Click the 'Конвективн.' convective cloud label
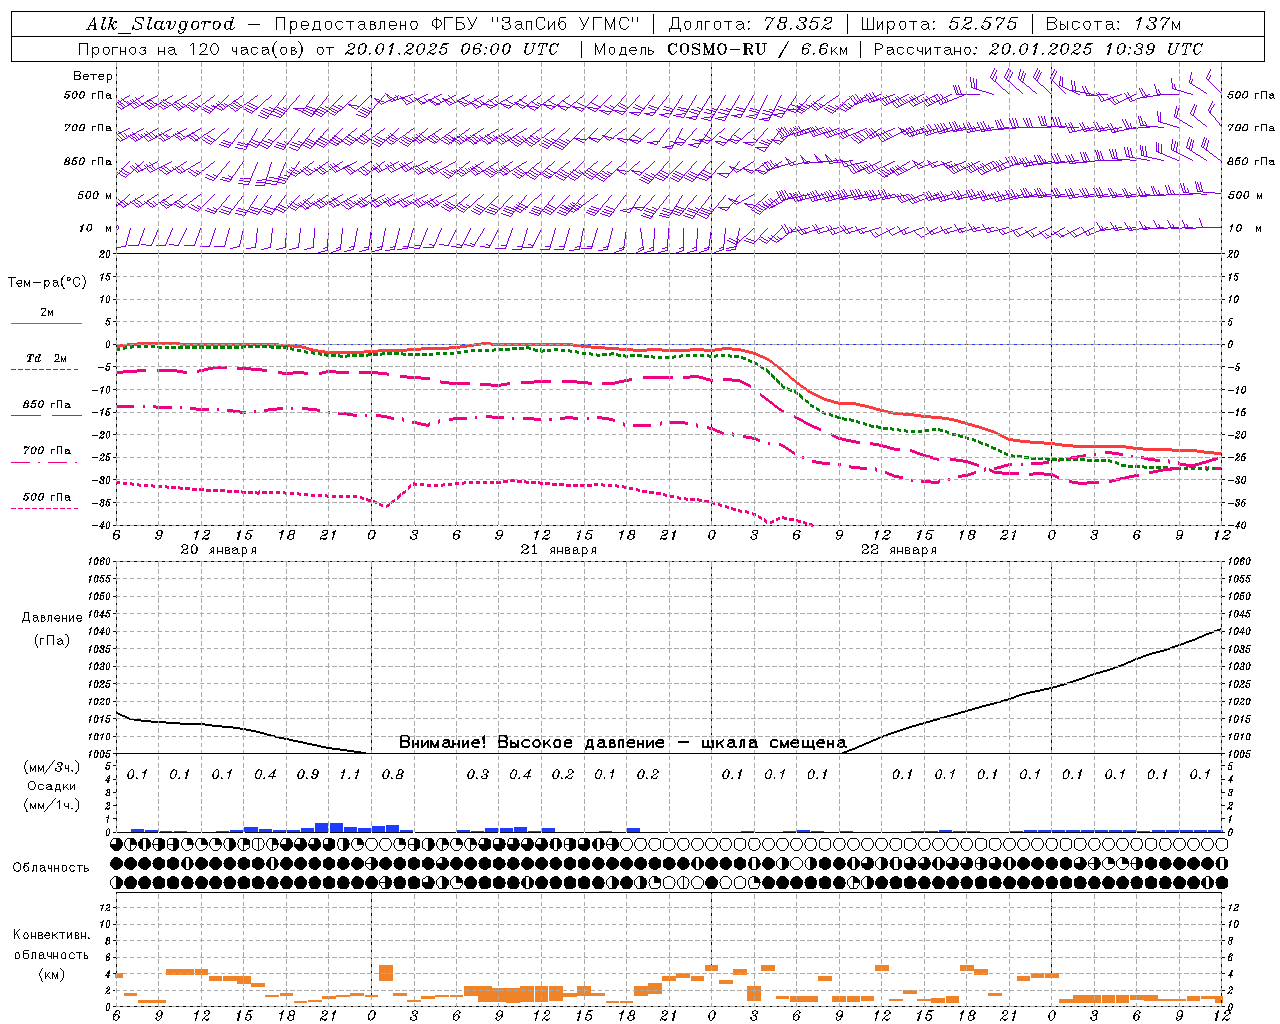This screenshot has height=1024, width=1280. pyautogui.click(x=51, y=935)
